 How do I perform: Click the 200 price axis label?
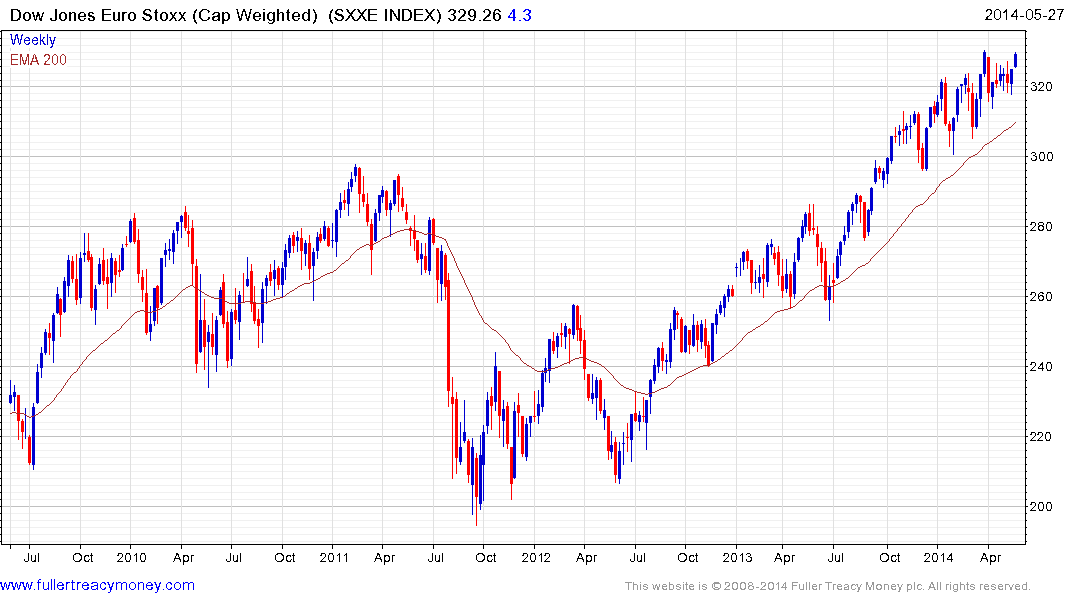pos(1041,507)
